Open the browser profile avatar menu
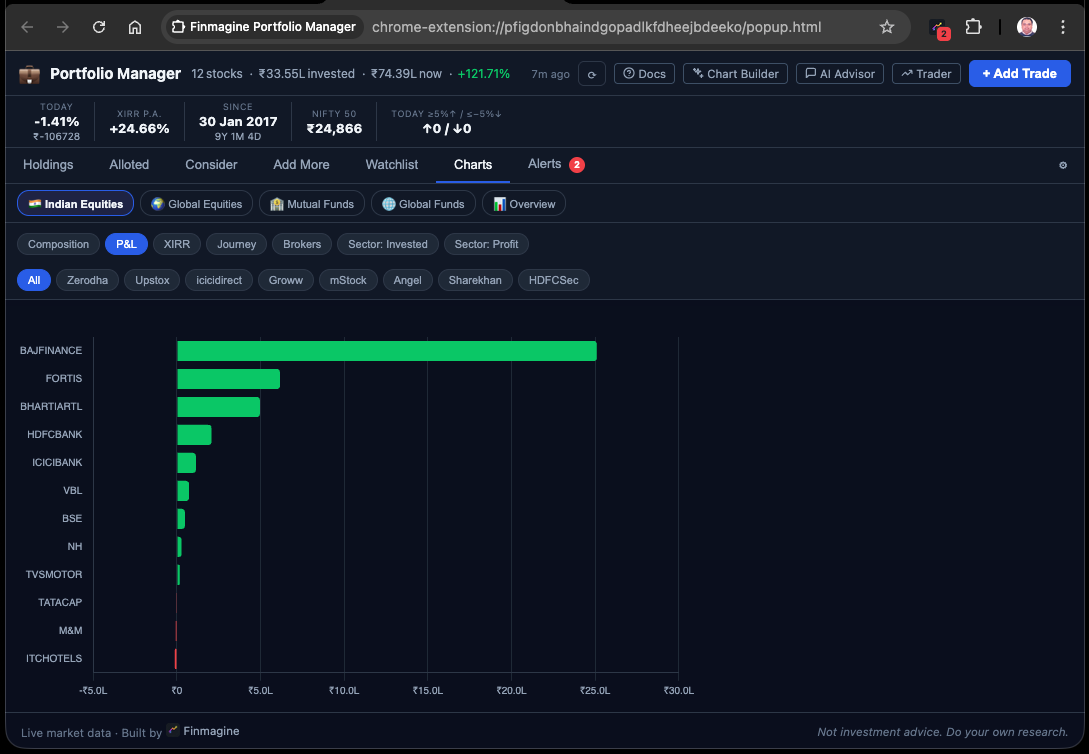 click(1026, 27)
